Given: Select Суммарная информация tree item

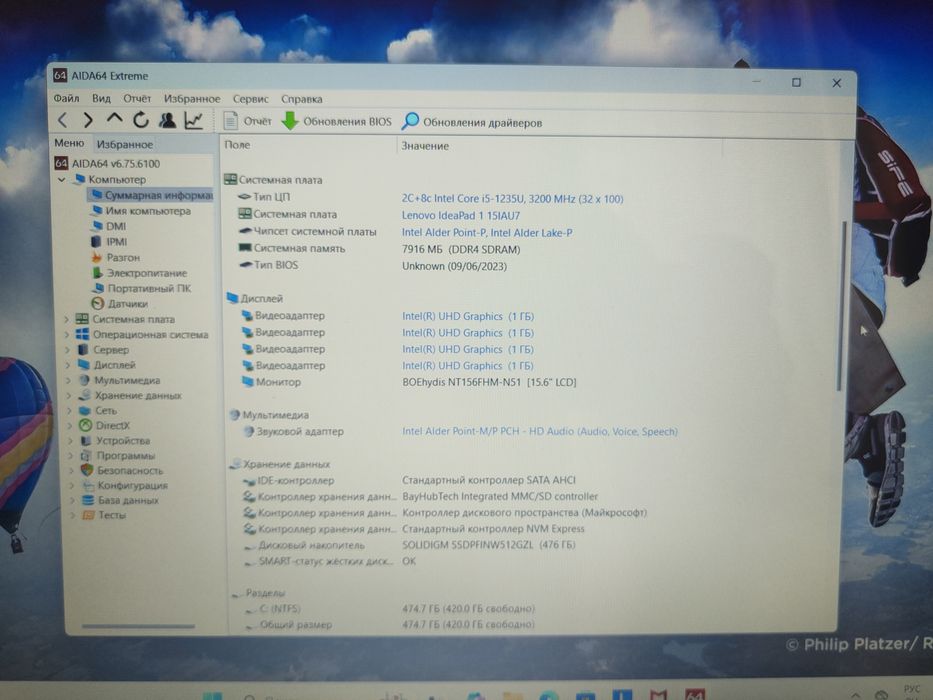Looking at the screenshot, I should [152, 195].
